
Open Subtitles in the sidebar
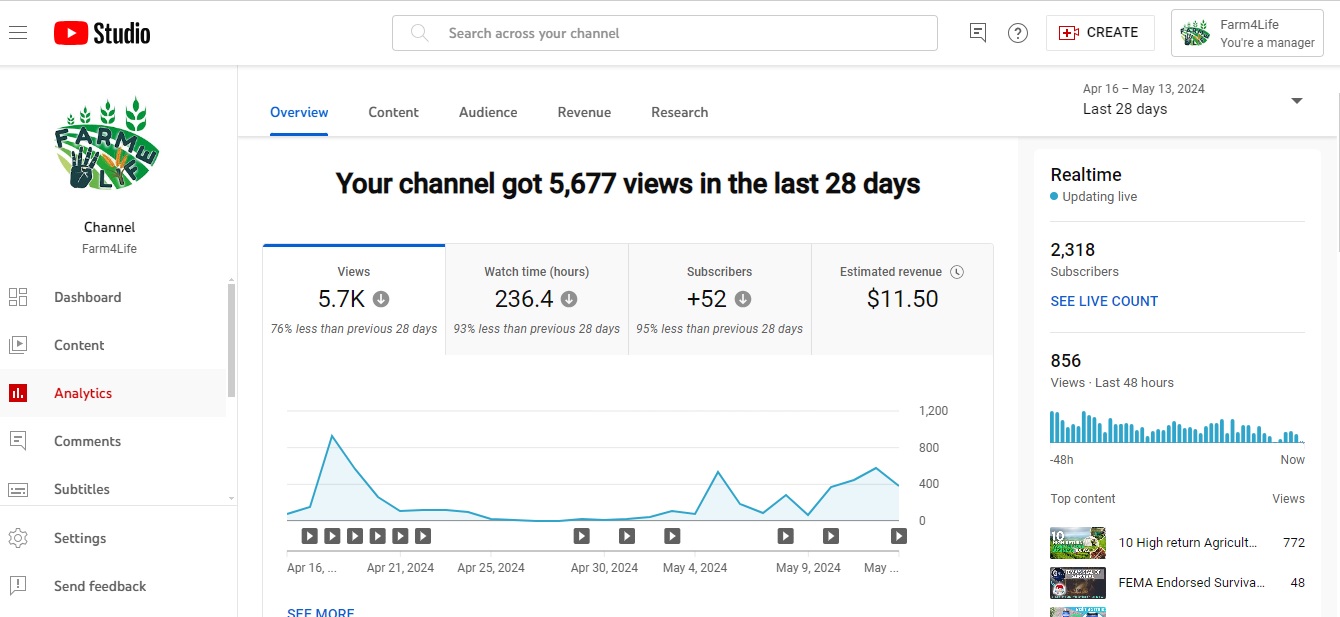113,489
